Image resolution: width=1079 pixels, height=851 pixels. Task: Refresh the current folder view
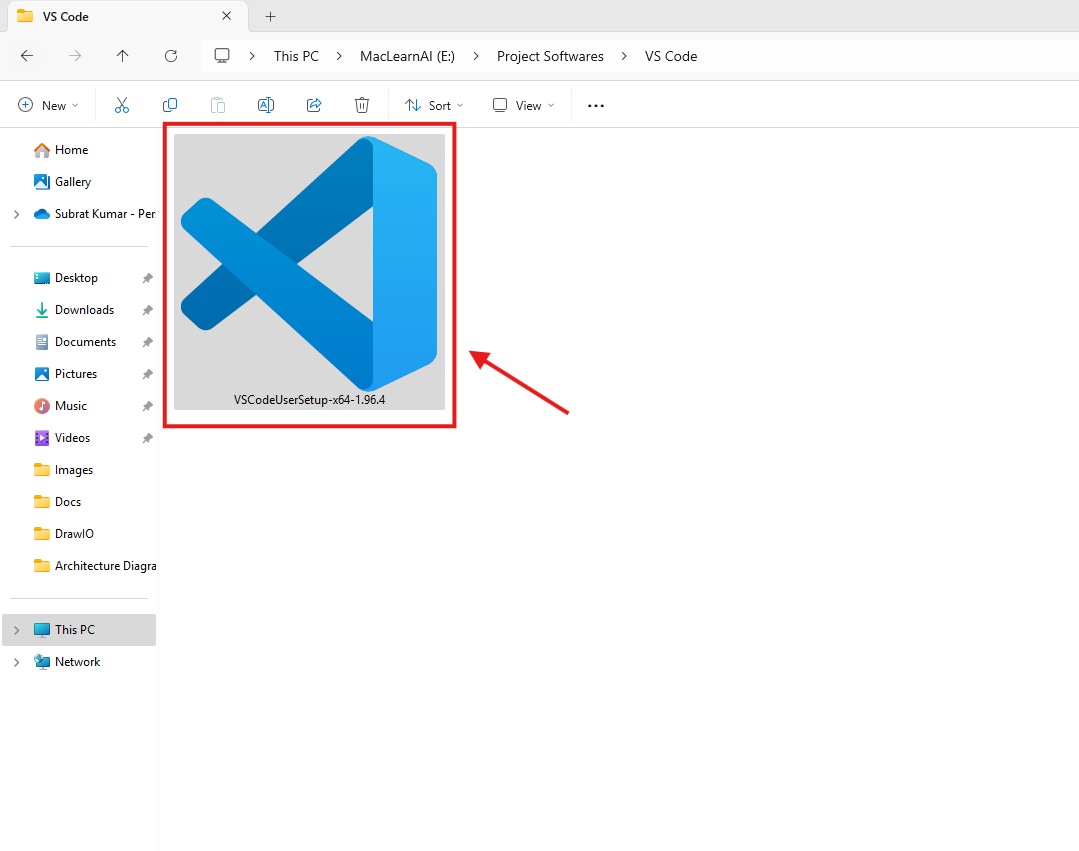tap(171, 56)
